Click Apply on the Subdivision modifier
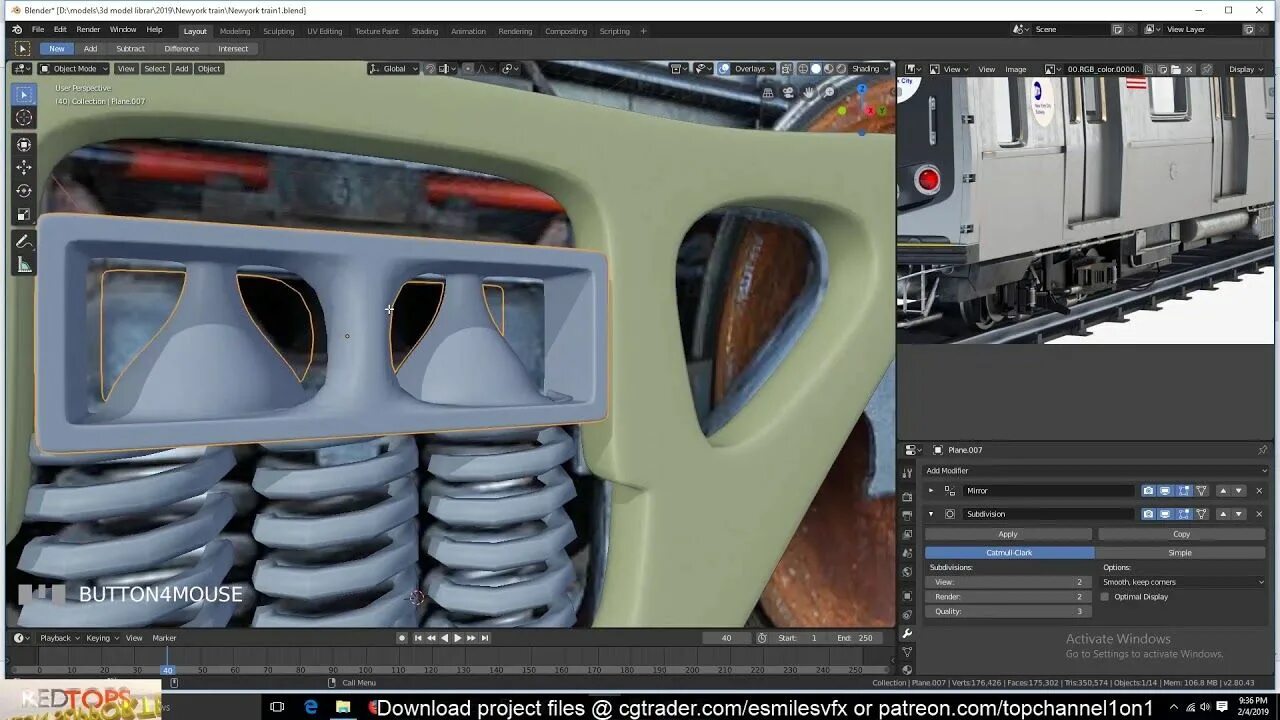Viewport: 1280px width, 720px height. click(1008, 534)
